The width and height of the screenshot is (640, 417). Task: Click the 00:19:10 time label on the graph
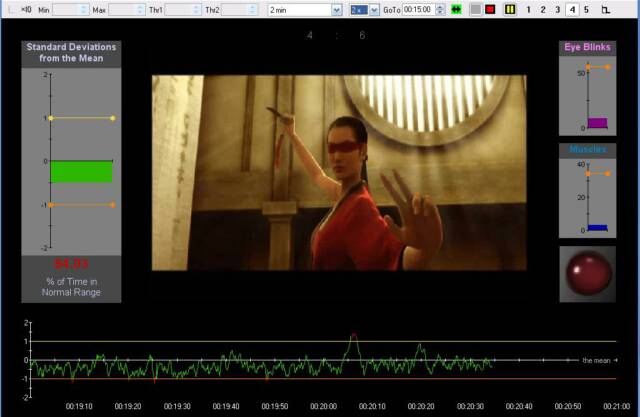[x=79, y=406]
